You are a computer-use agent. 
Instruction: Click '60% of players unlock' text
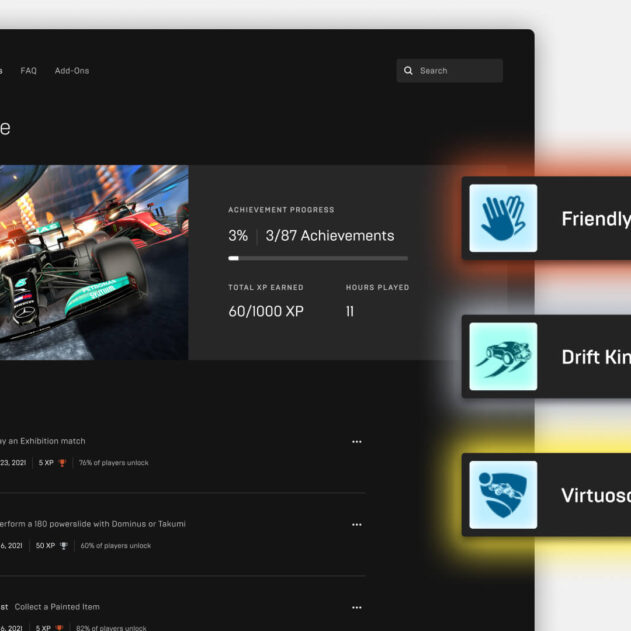[116, 546]
